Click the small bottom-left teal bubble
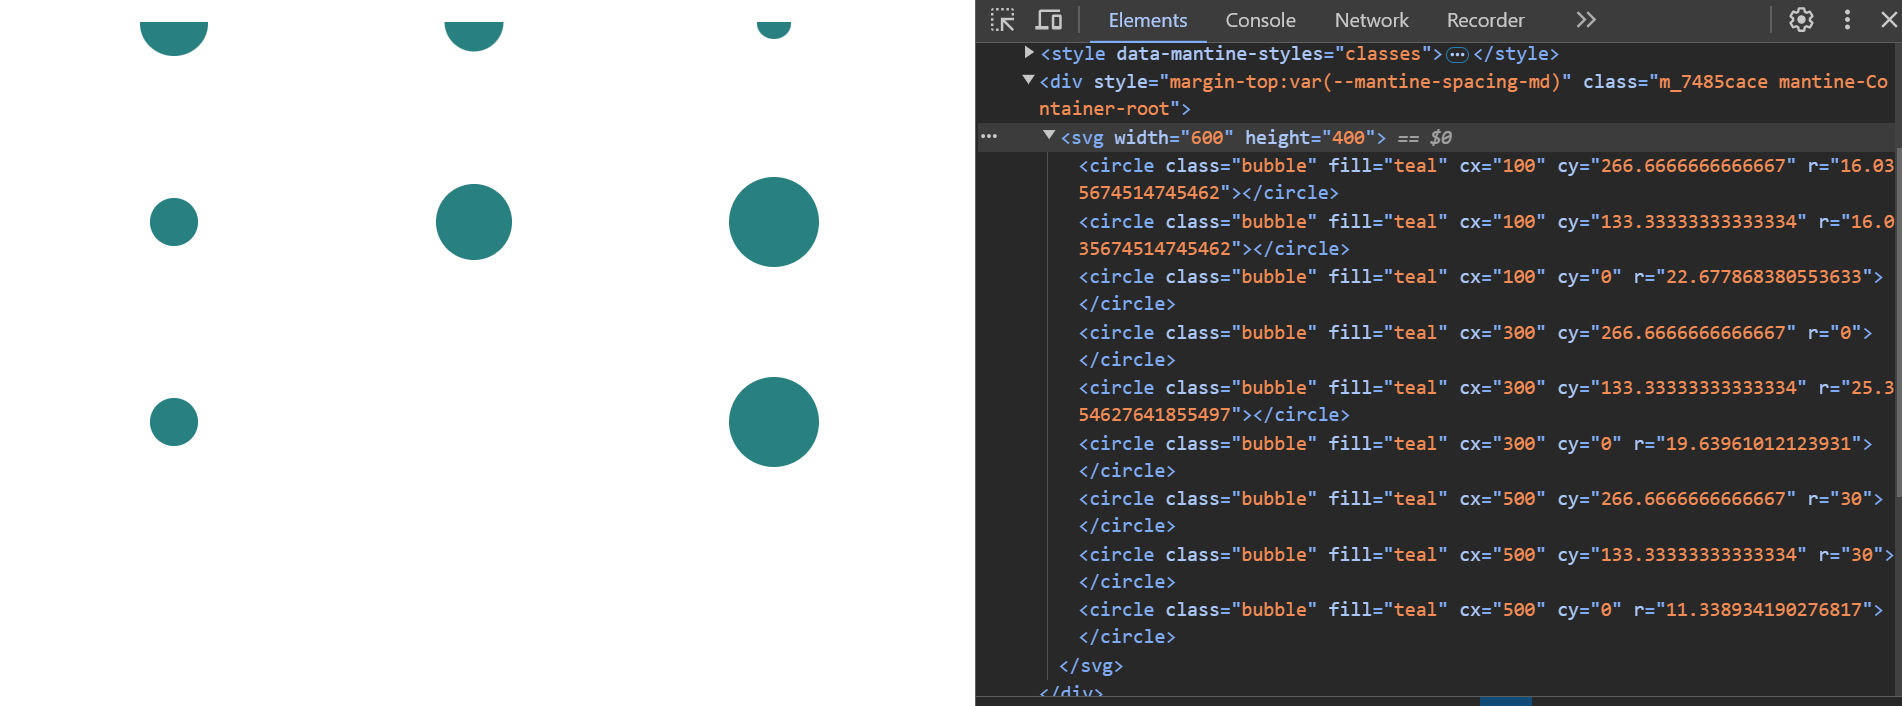Viewport: 1902px width, 706px height. [174, 422]
